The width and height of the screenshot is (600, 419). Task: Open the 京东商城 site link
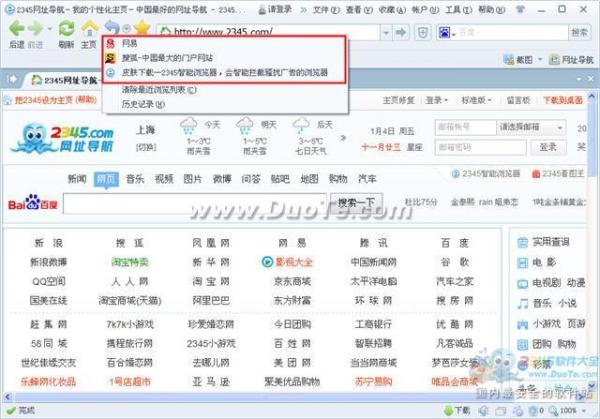(x=292, y=282)
